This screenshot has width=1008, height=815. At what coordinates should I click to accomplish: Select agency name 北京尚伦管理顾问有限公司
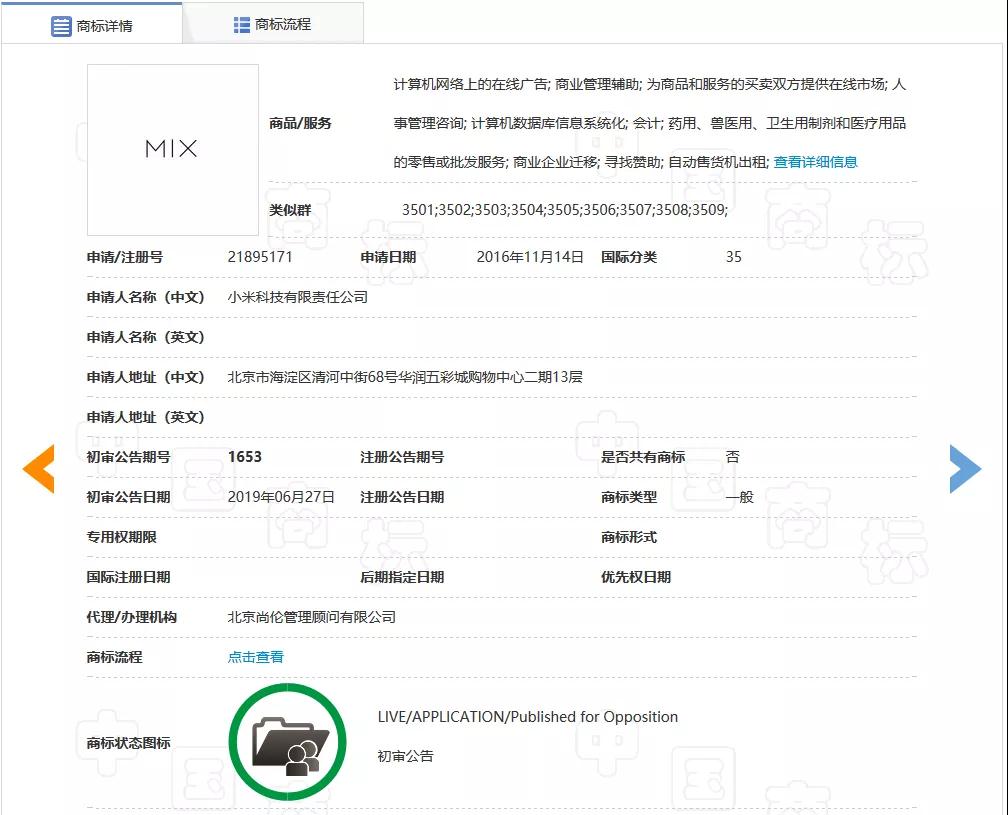(312, 617)
